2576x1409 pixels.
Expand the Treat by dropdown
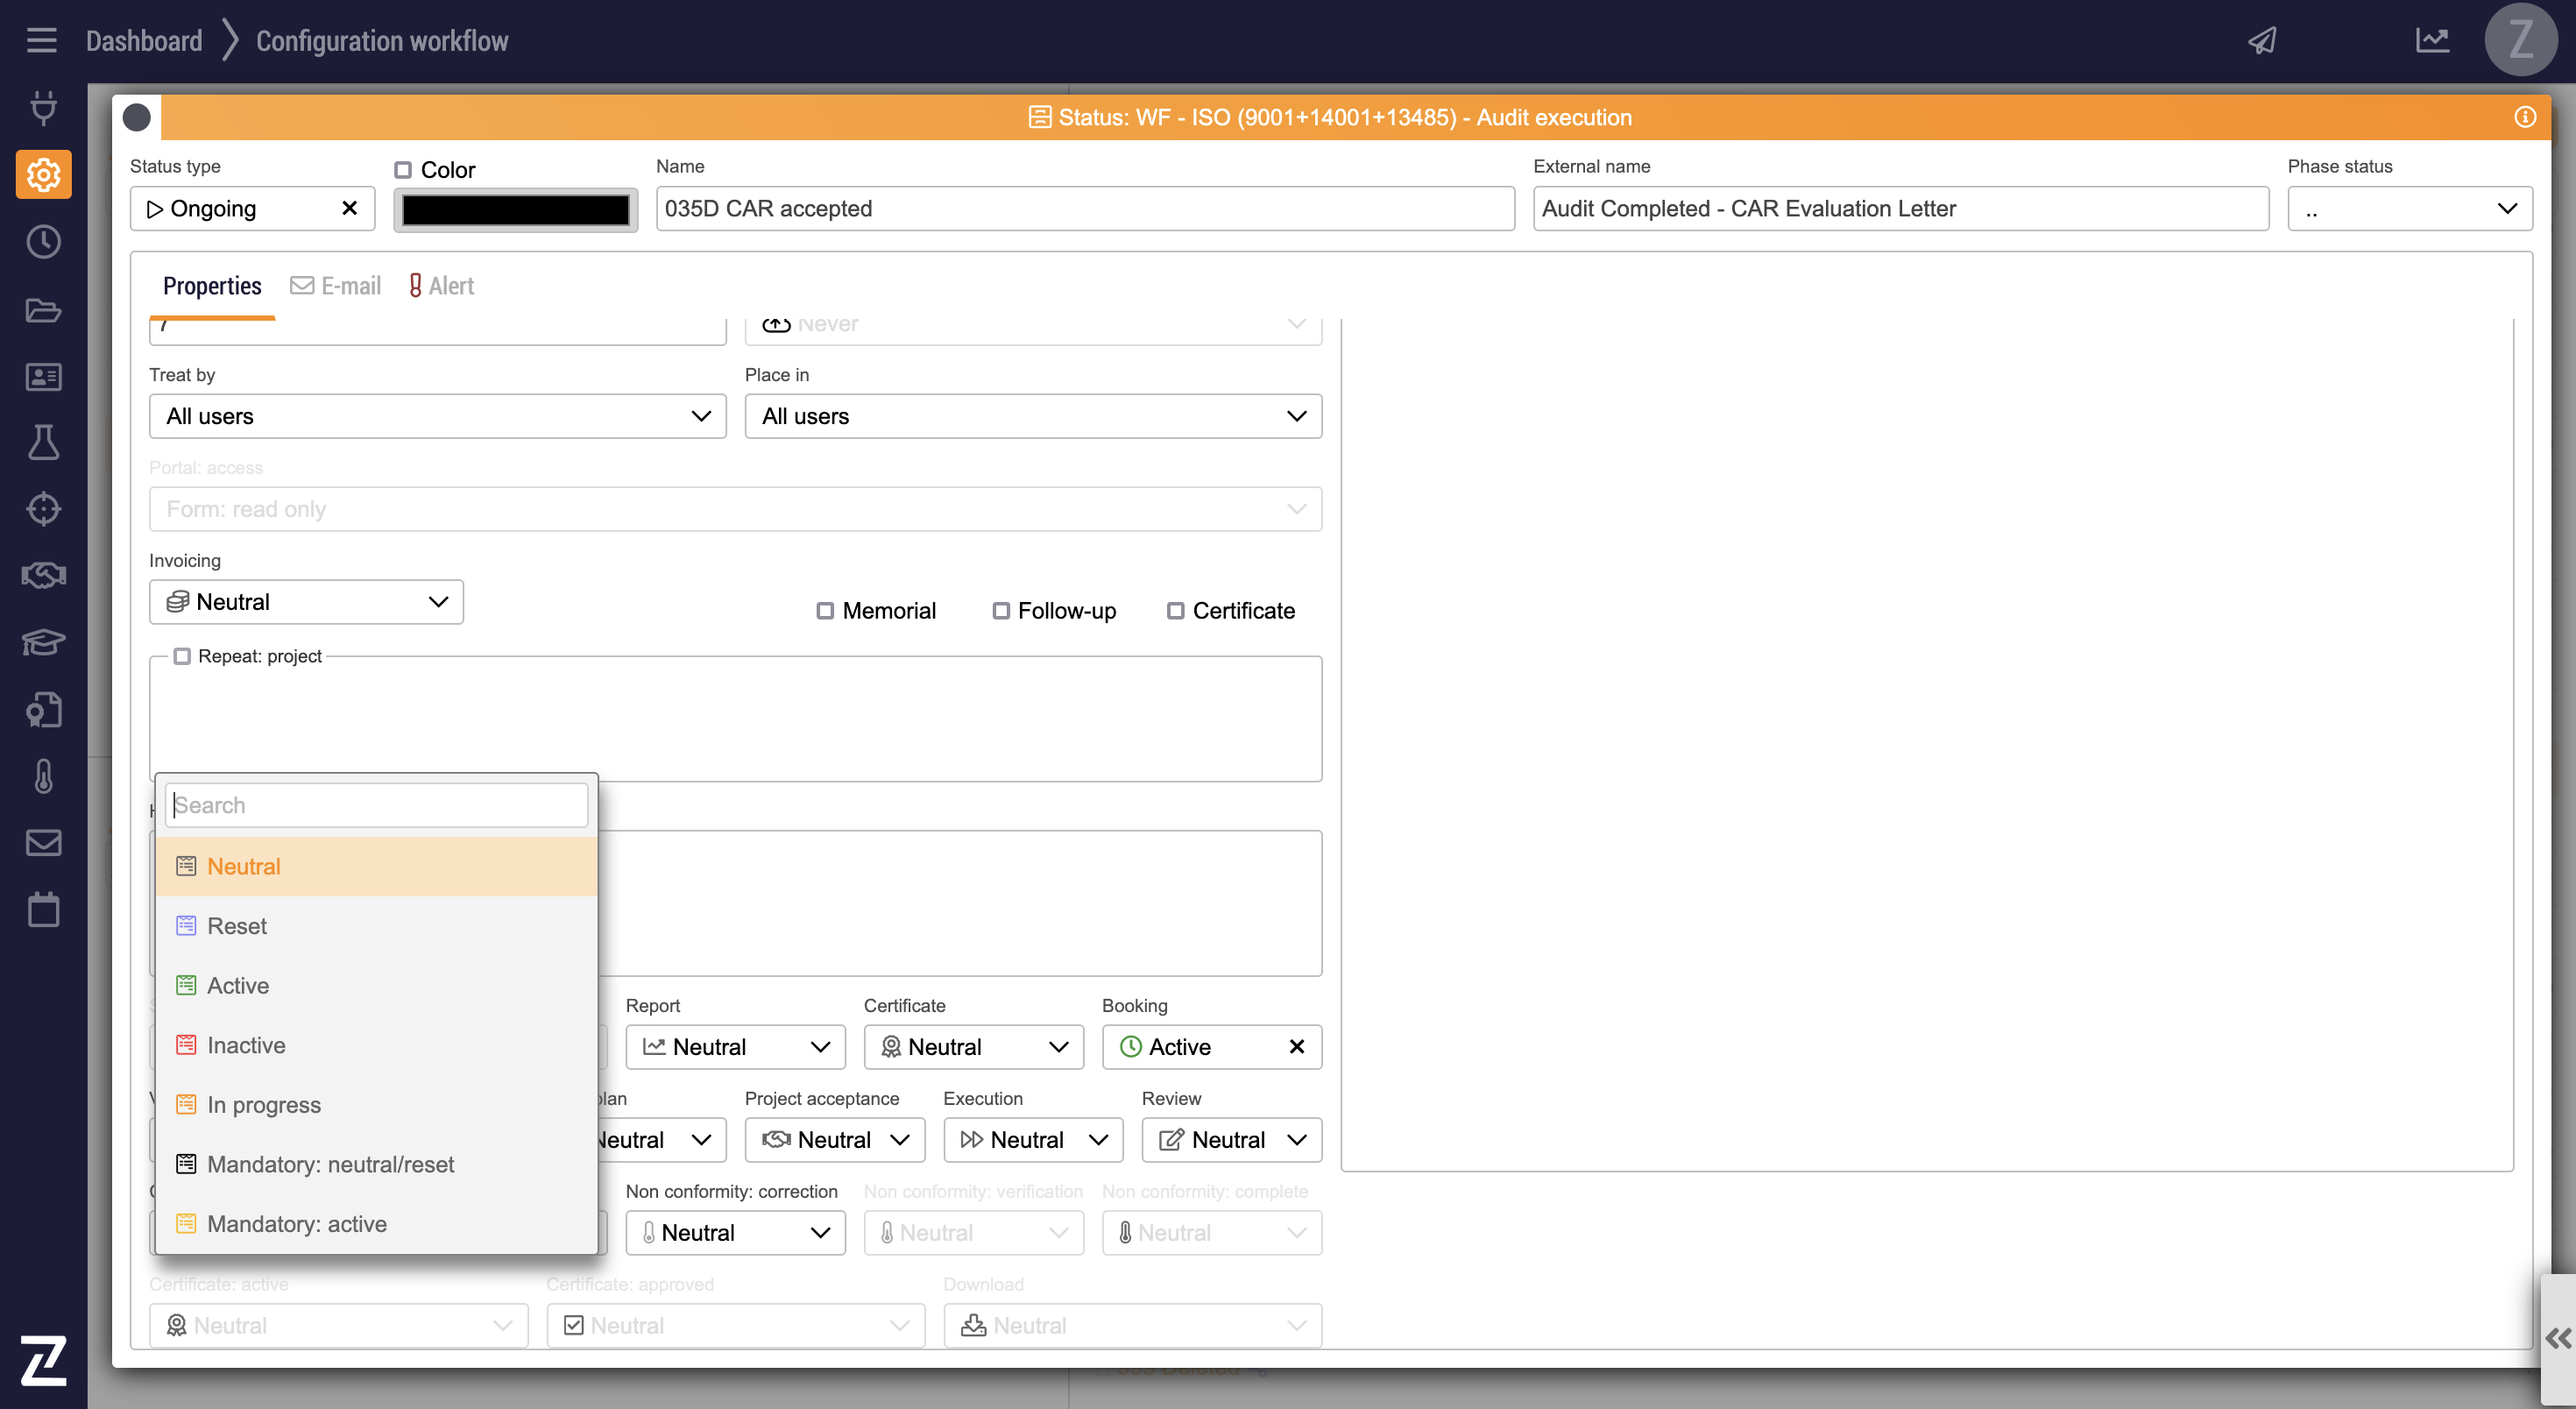(437, 416)
